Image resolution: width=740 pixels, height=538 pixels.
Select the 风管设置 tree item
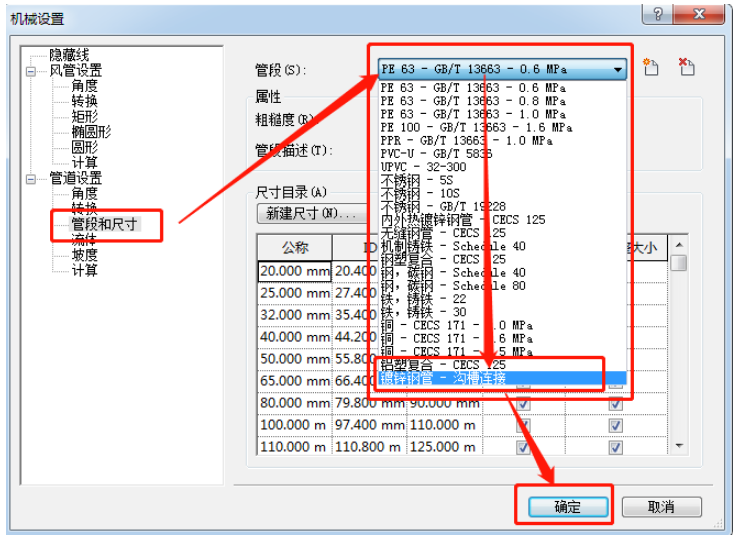coord(76,71)
